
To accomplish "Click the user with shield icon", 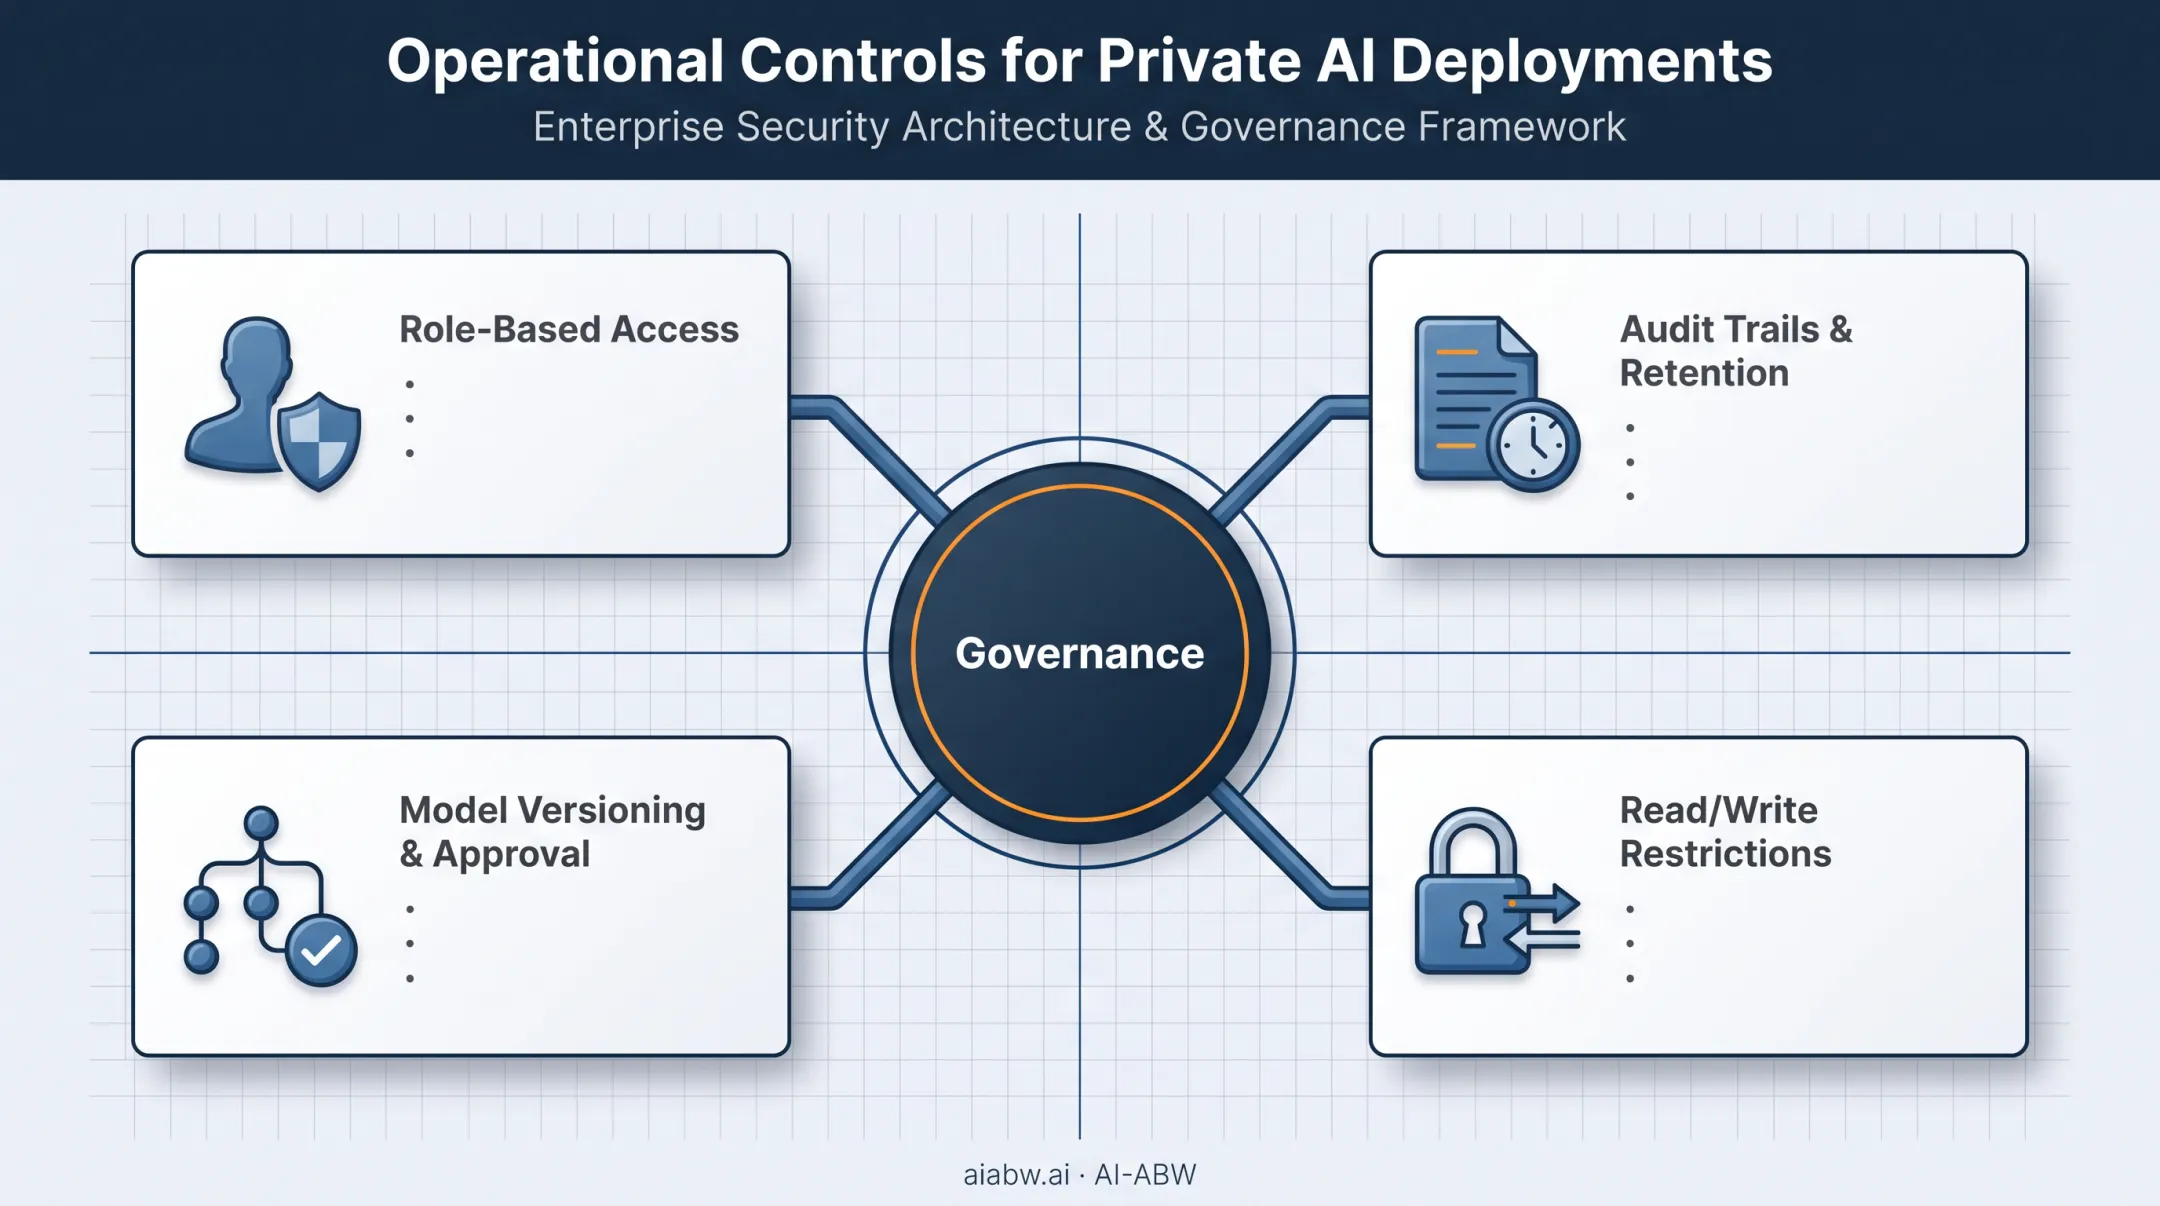I will (x=272, y=404).
